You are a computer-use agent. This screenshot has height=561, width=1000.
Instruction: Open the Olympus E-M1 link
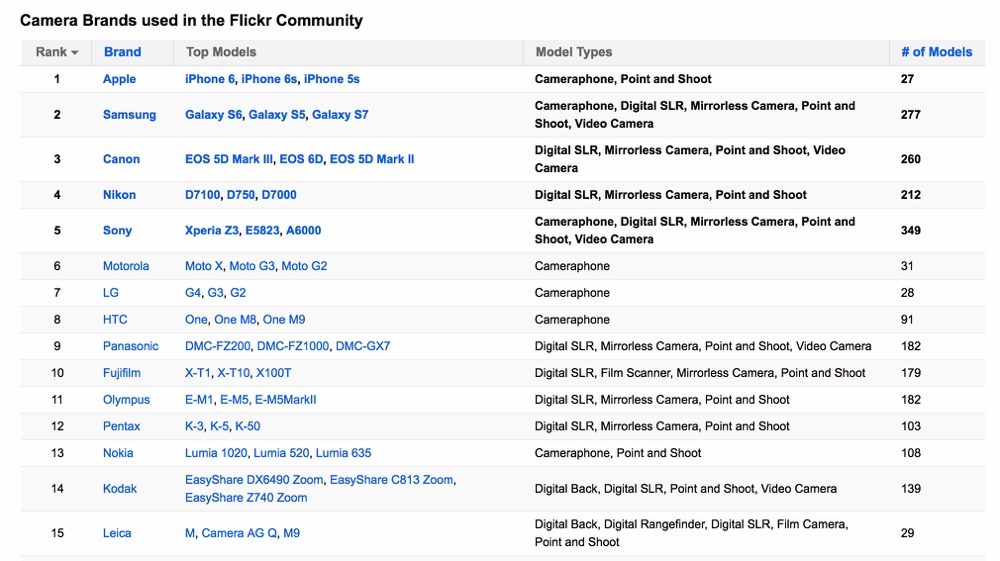coord(199,400)
